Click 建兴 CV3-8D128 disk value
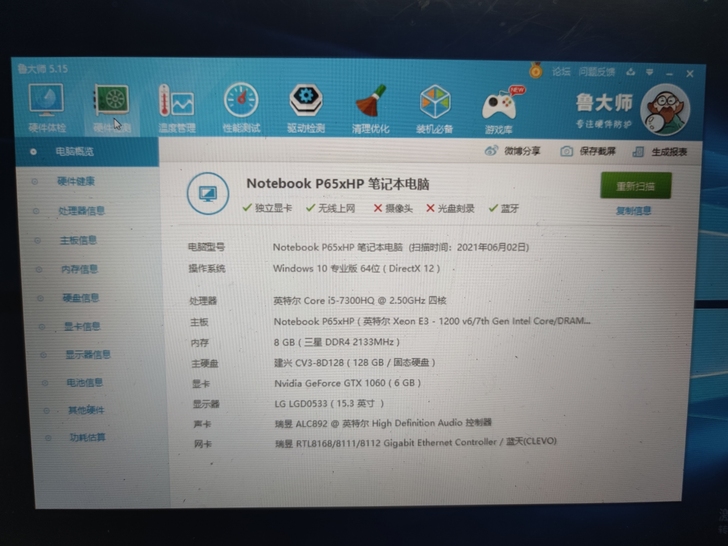This screenshot has width=728, height=546. click(355, 362)
